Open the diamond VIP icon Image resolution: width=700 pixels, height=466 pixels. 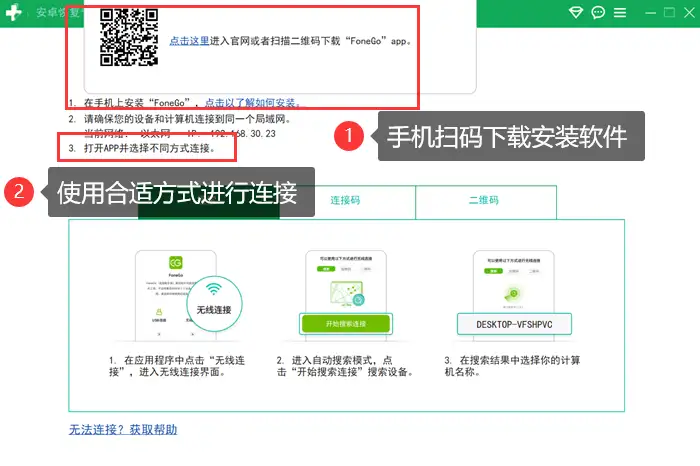[x=576, y=12]
